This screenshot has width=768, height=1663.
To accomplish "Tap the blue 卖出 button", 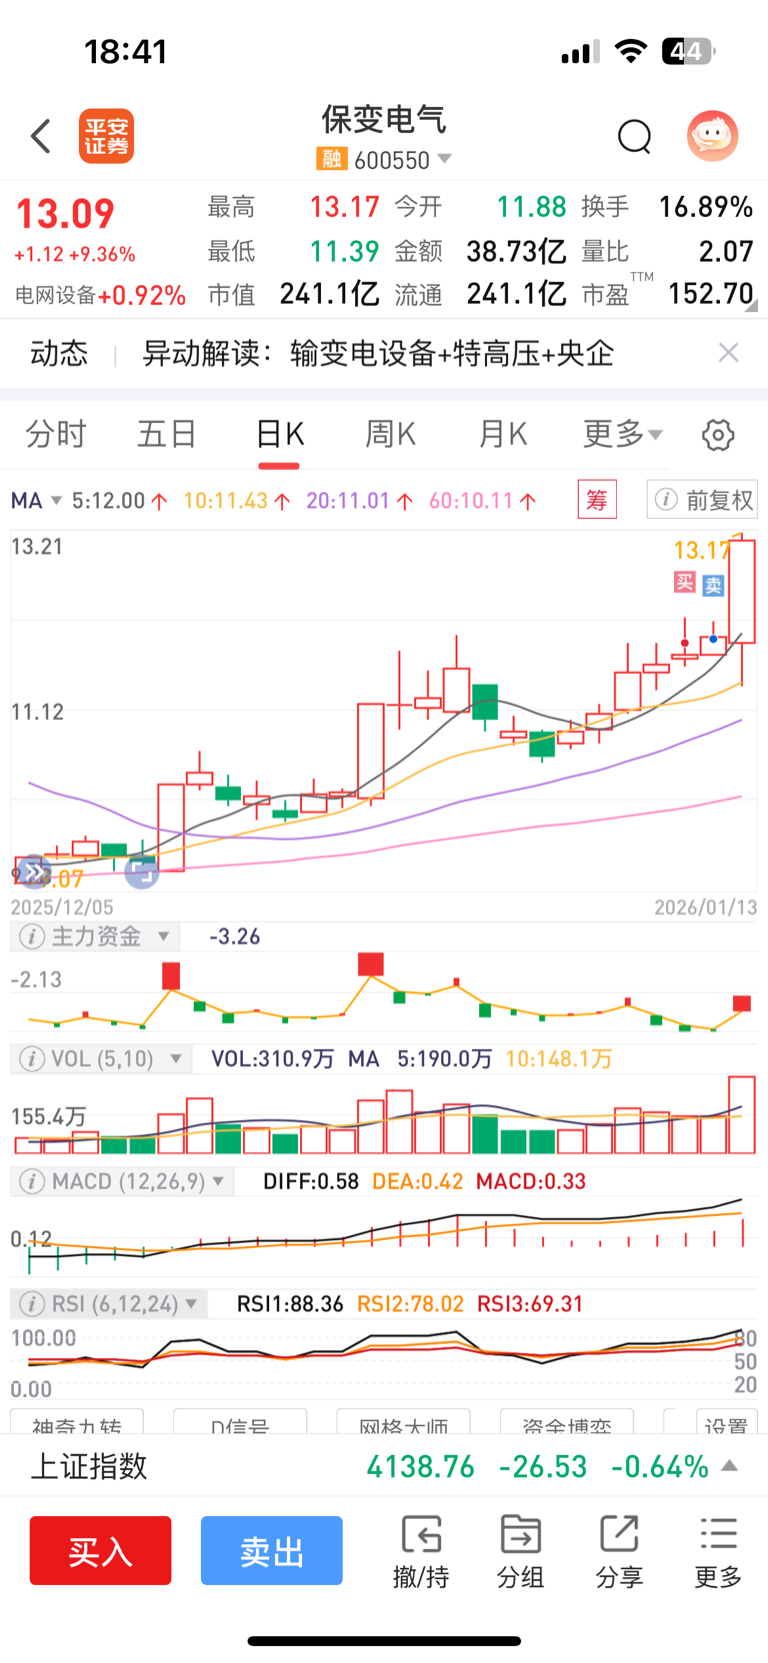I will pos(271,1551).
